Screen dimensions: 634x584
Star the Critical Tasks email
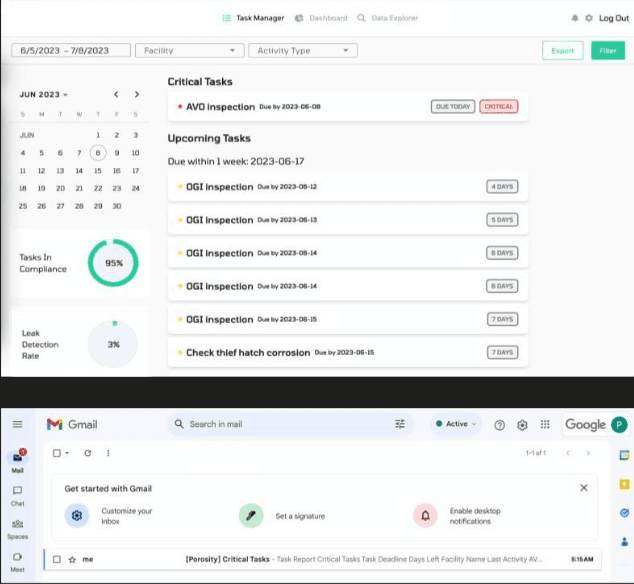tap(72, 559)
